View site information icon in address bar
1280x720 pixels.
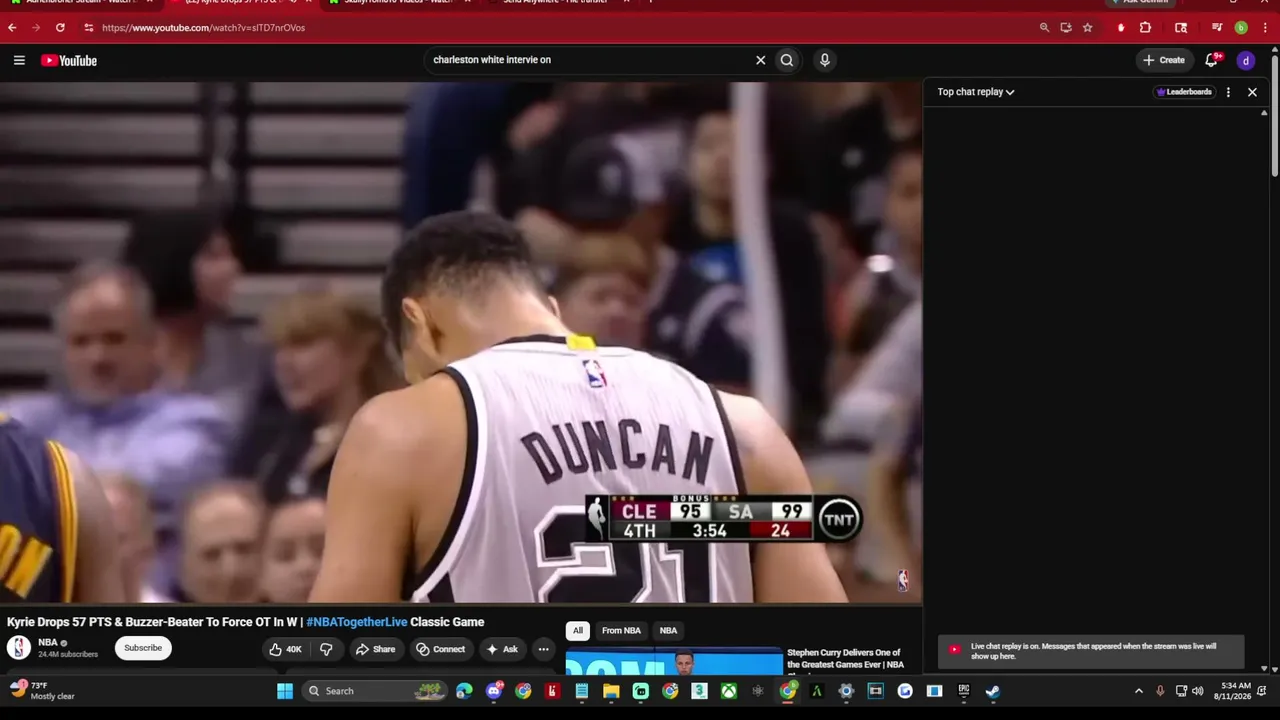(88, 28)
